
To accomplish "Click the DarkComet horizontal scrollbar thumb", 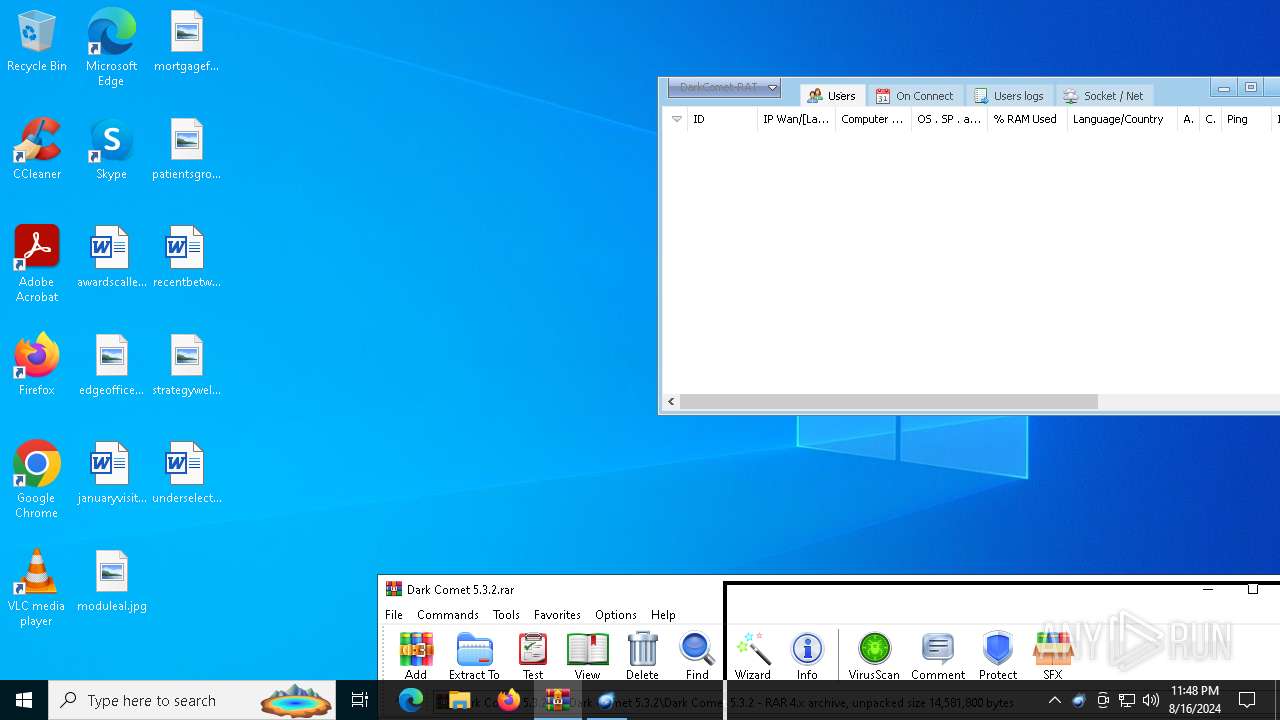I will click(x=888, y=402).
